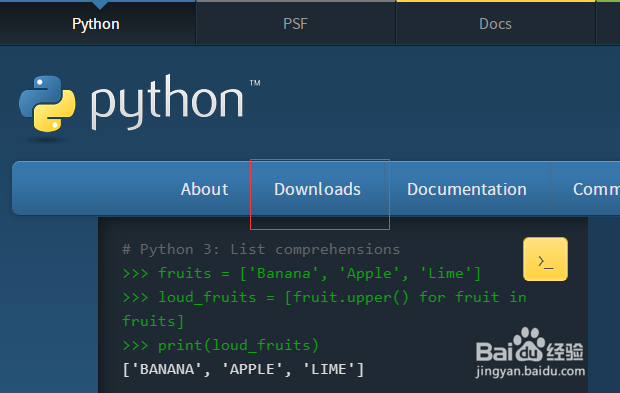The image size is (620, 393).
Task: Launch the interactive shell yellow button
Action: tap(545, 259)
